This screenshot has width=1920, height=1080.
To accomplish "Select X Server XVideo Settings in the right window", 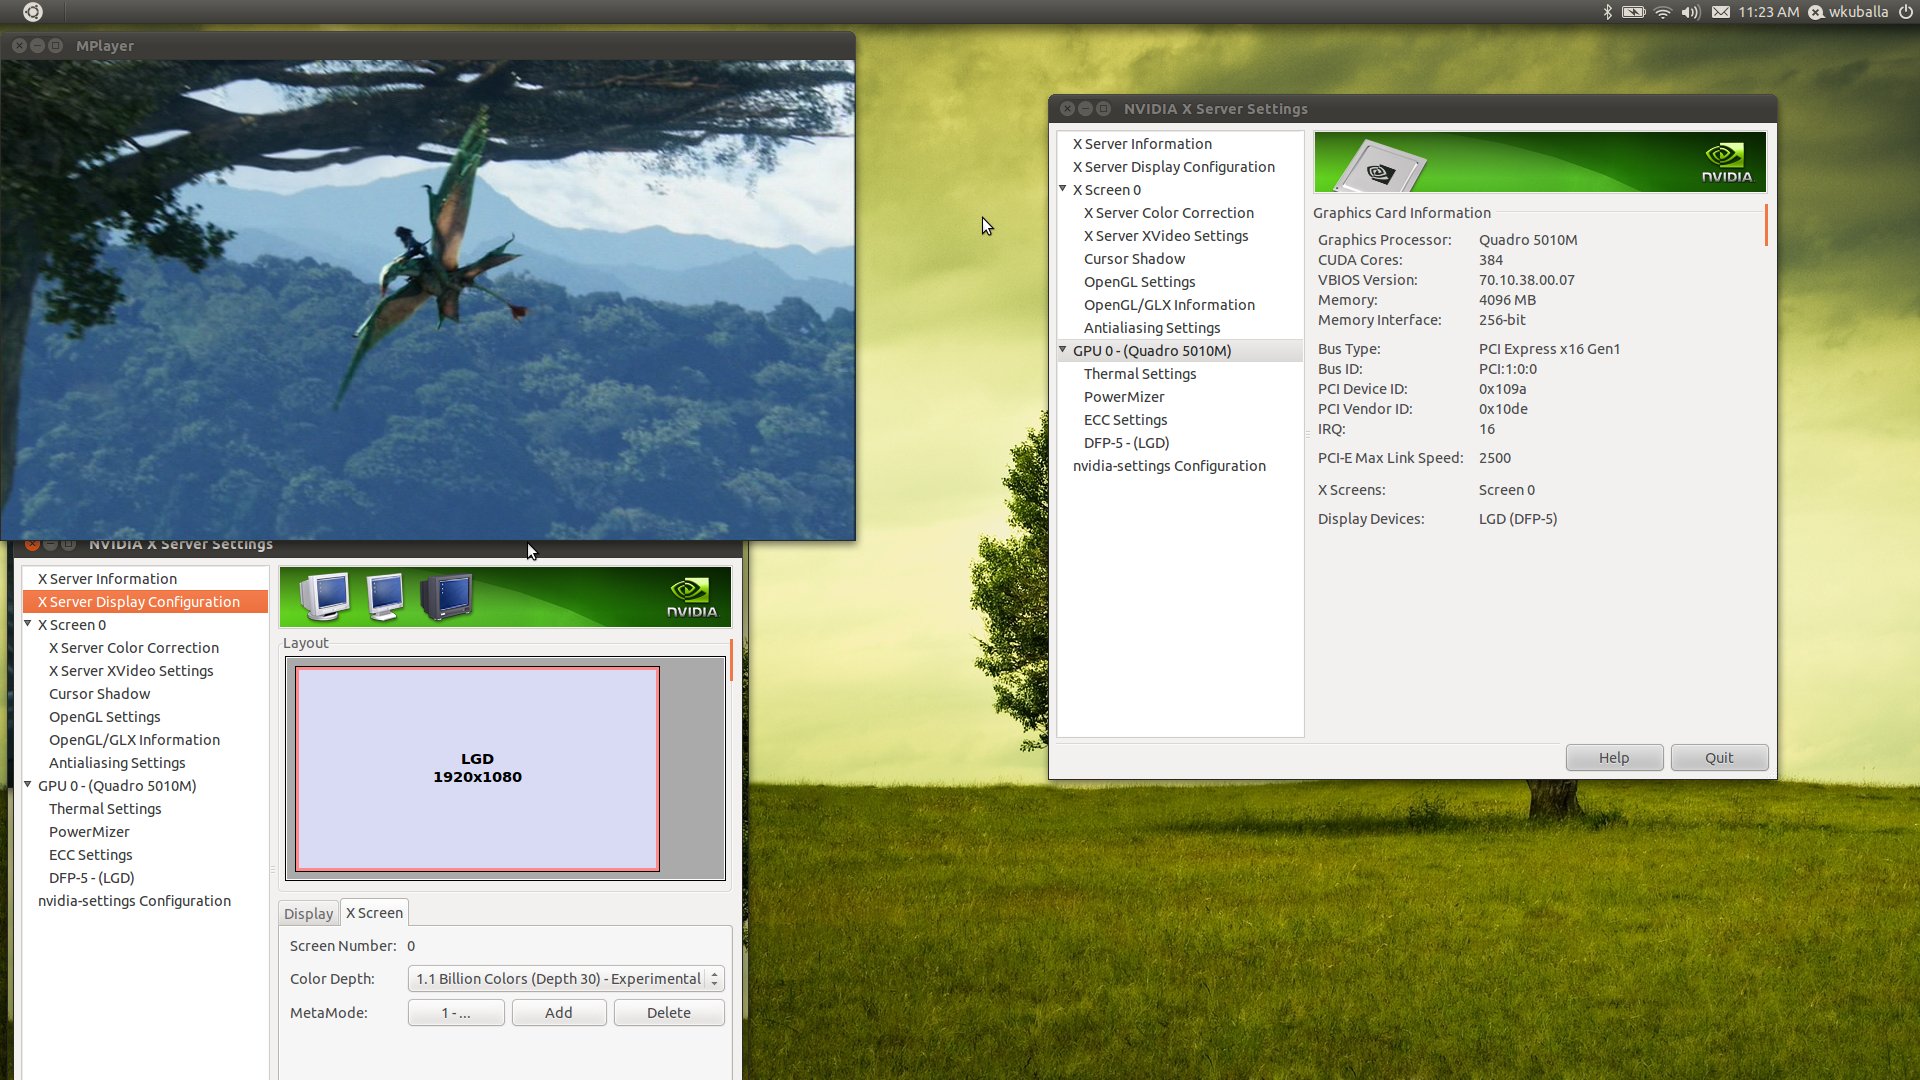I will [1166, 236].
